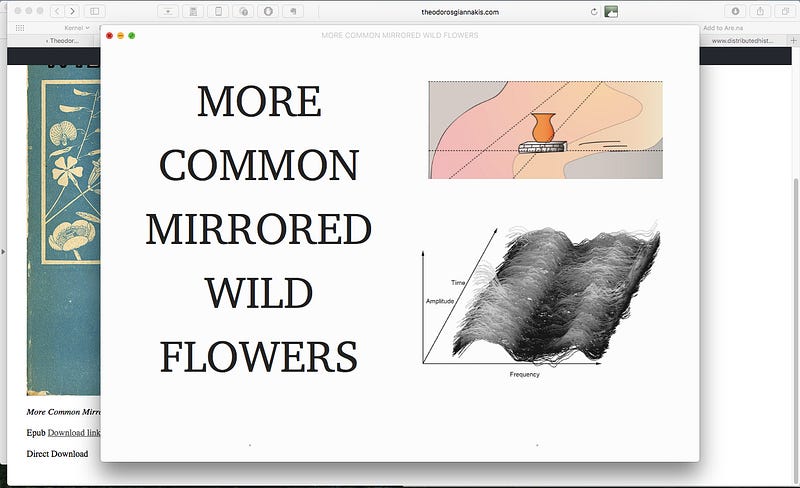Add a new tab with plus button

click(x=793, y=41)
